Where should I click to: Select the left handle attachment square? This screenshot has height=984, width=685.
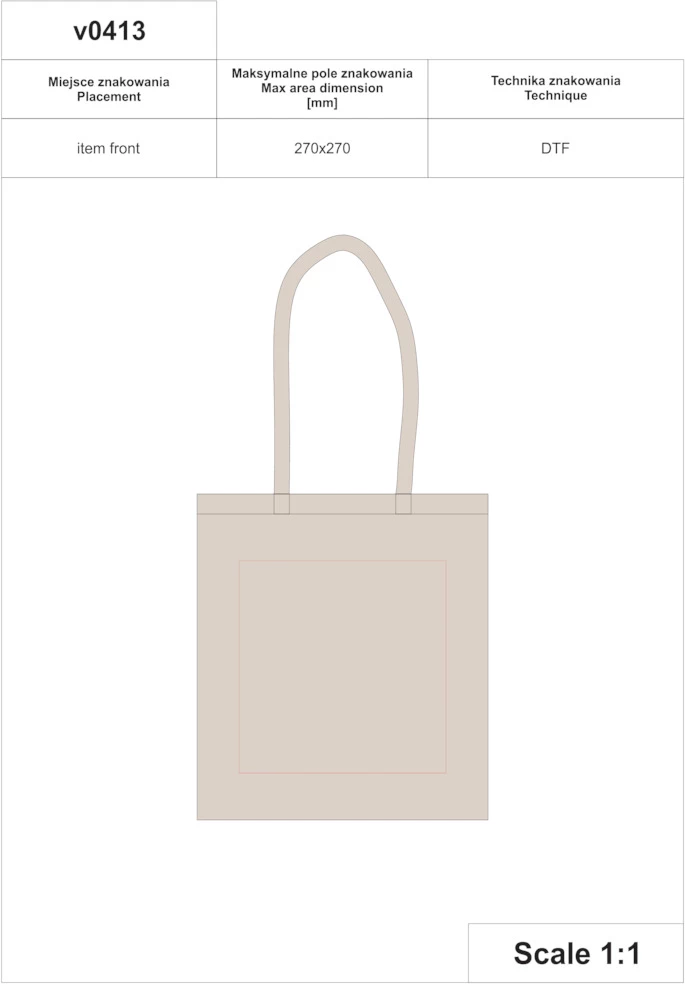click(282, 504)
